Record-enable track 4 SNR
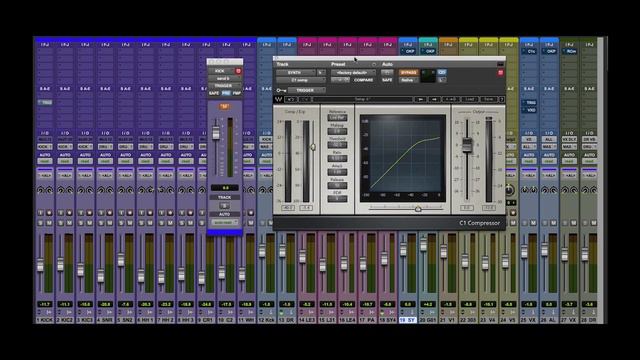Image resolution: width=640 pixels, height=360 pixels. [x=109, y=213]
